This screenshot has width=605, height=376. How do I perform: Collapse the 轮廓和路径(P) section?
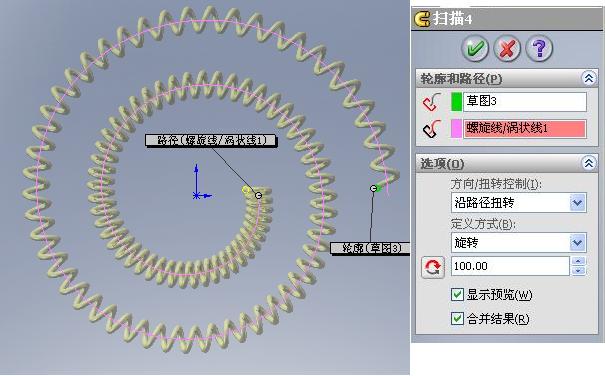click(589, 79)
